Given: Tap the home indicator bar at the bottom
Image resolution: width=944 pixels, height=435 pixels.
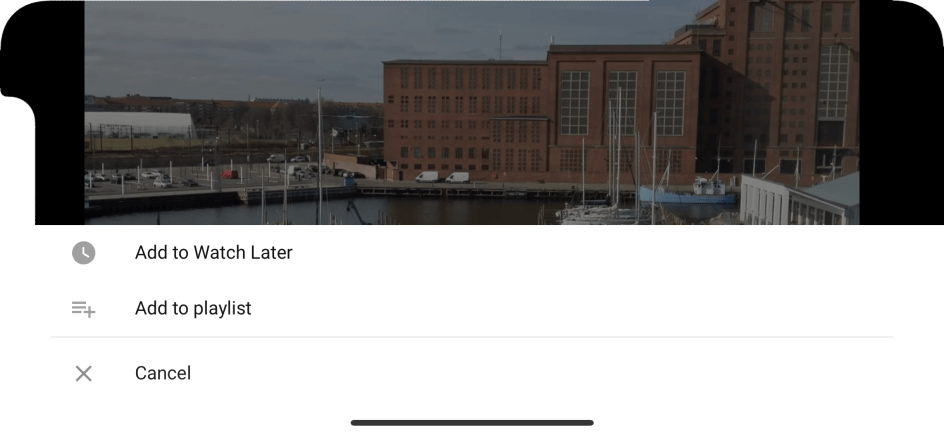Looking at the screenshot, I should point(472,423).
